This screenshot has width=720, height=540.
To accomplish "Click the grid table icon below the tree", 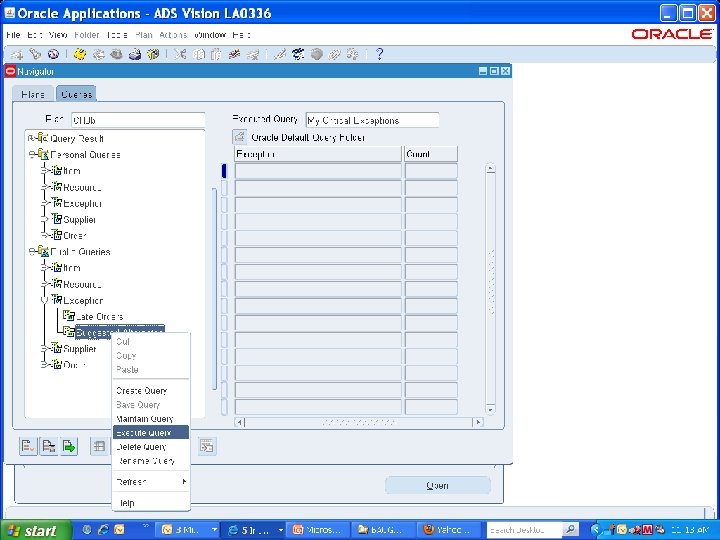I will (99, 446).
